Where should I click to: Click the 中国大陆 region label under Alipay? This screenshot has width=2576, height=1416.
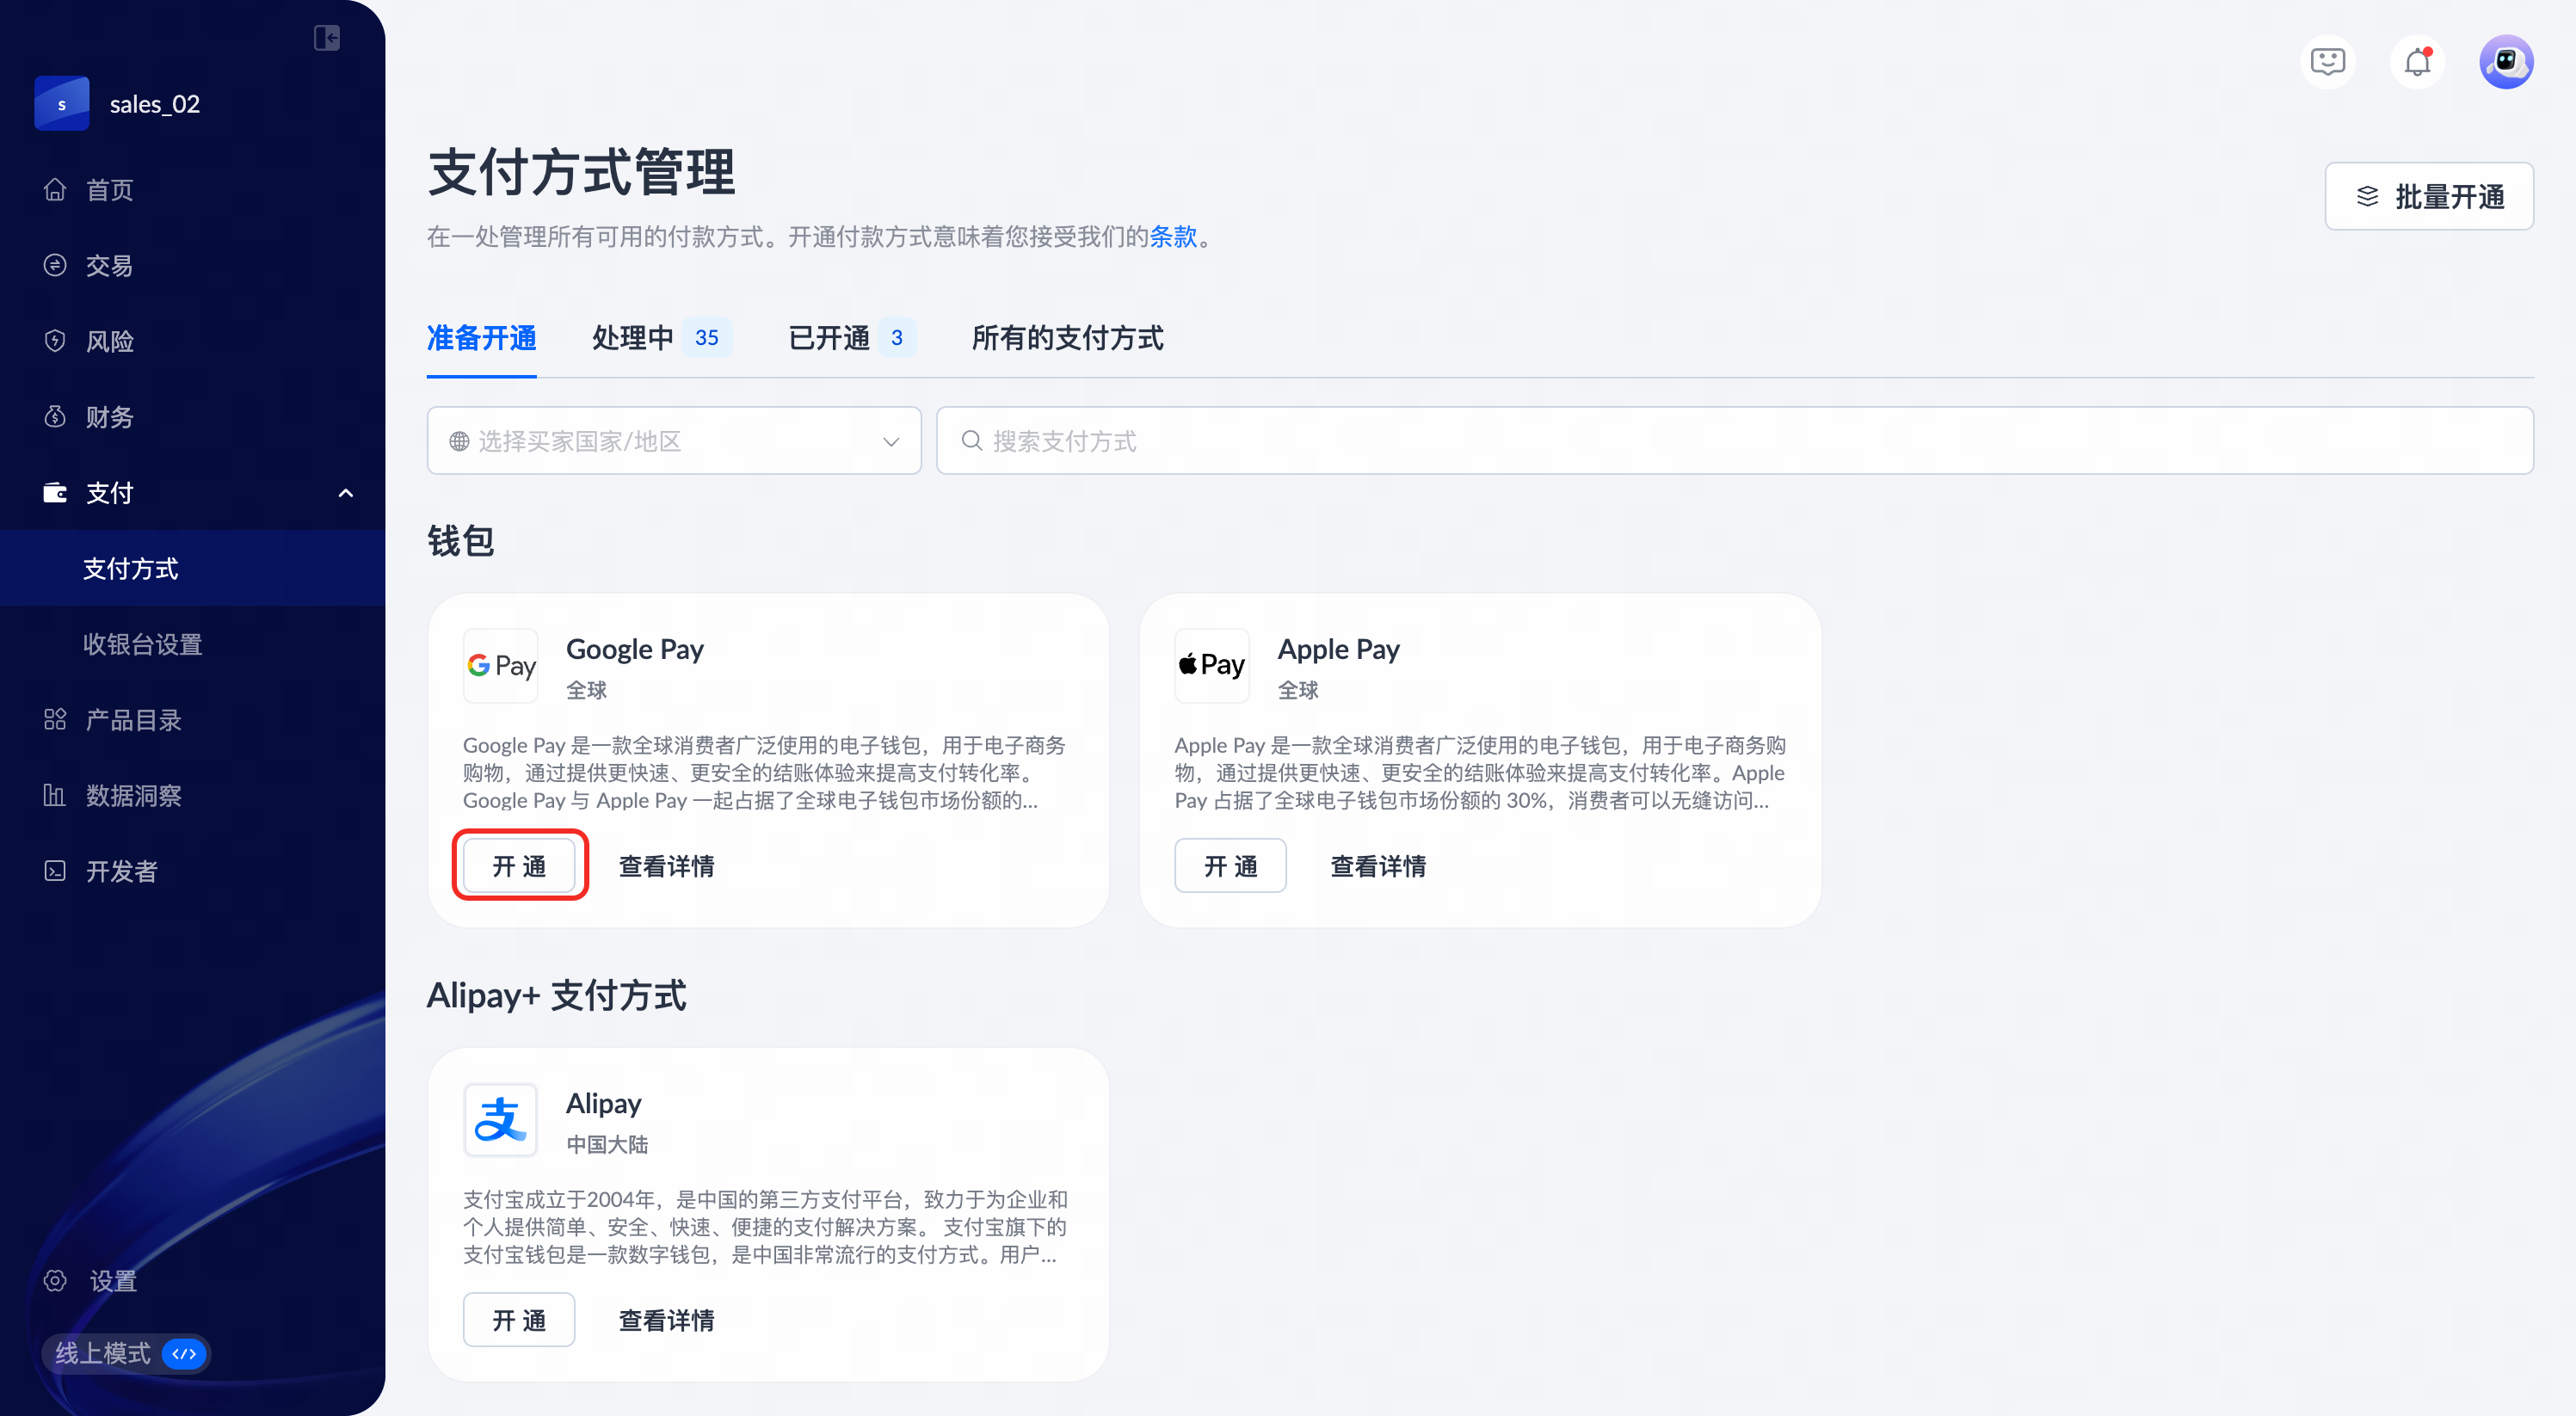pos(607,1144)
